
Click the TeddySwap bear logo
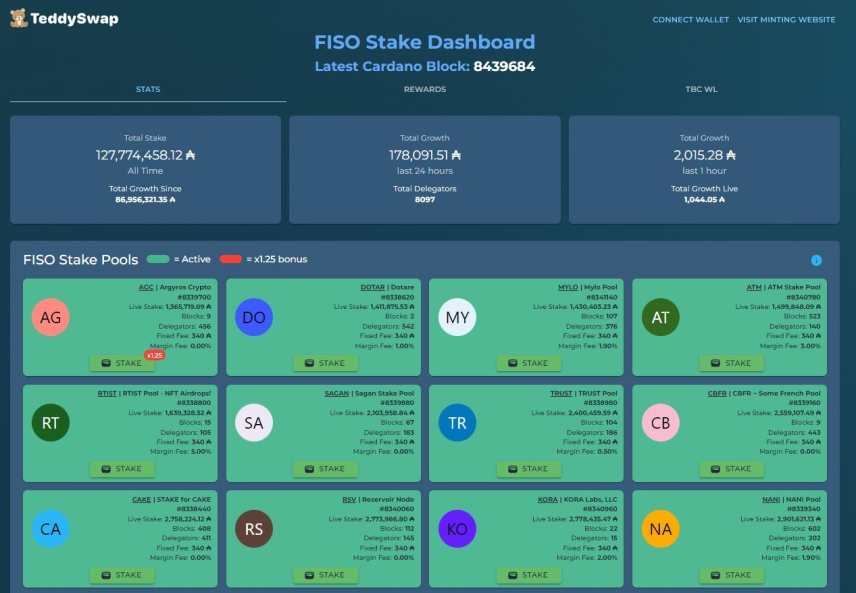(19, 18)
